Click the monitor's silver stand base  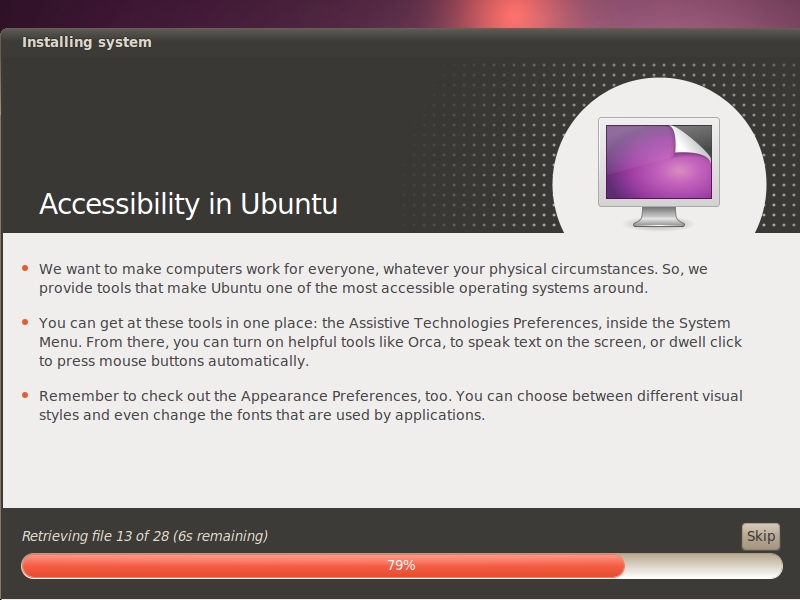(659, 221)
